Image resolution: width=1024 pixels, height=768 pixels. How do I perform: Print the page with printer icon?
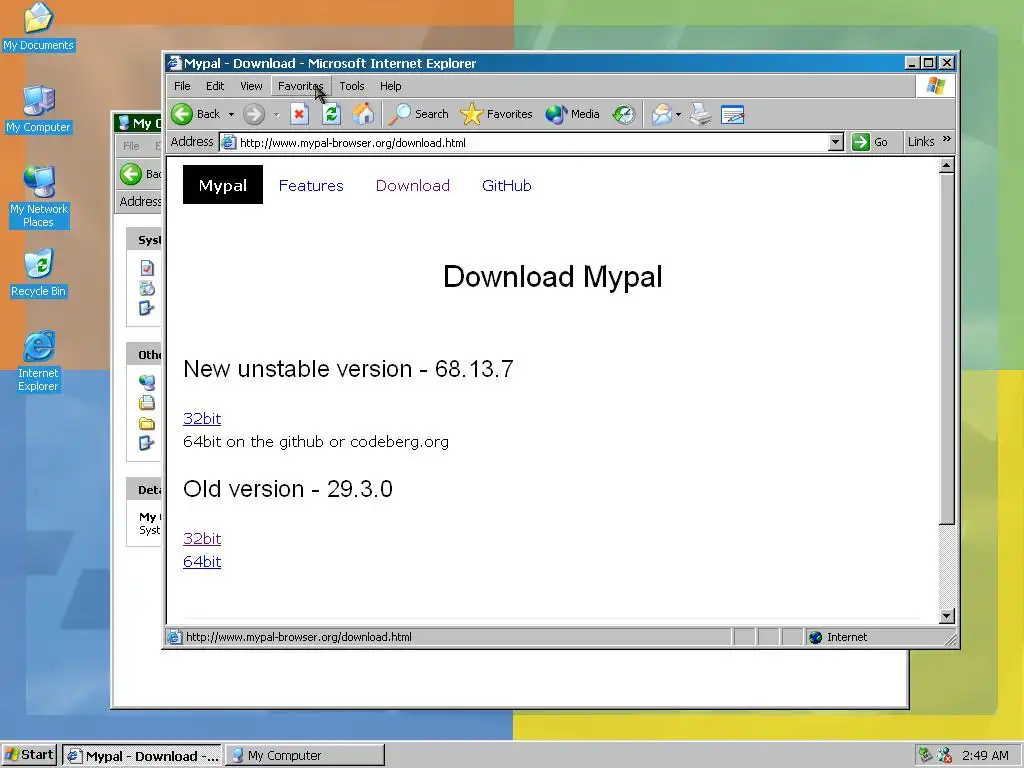(701, 114)
